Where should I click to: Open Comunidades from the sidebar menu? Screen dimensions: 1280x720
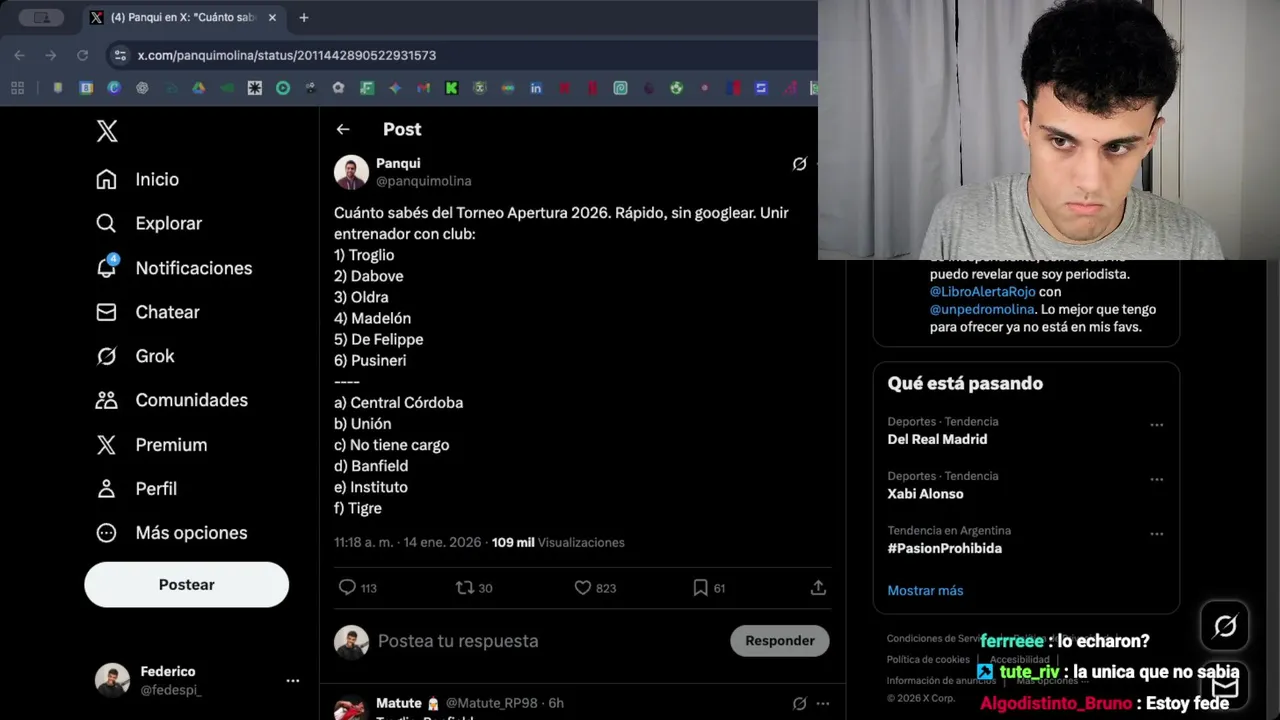[x=171, y=400]
